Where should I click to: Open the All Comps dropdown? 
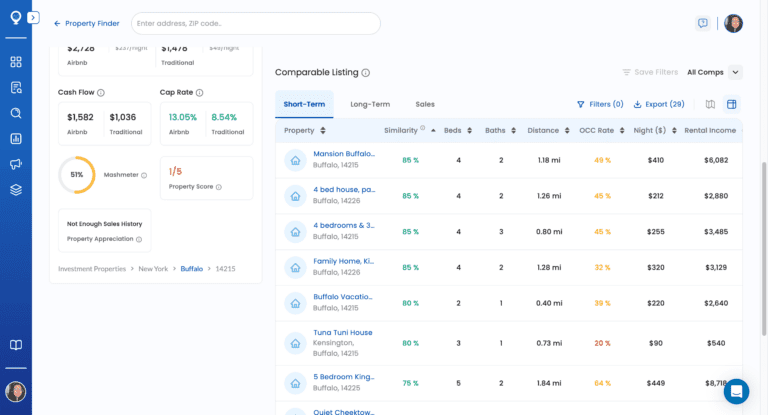point(714,72)
